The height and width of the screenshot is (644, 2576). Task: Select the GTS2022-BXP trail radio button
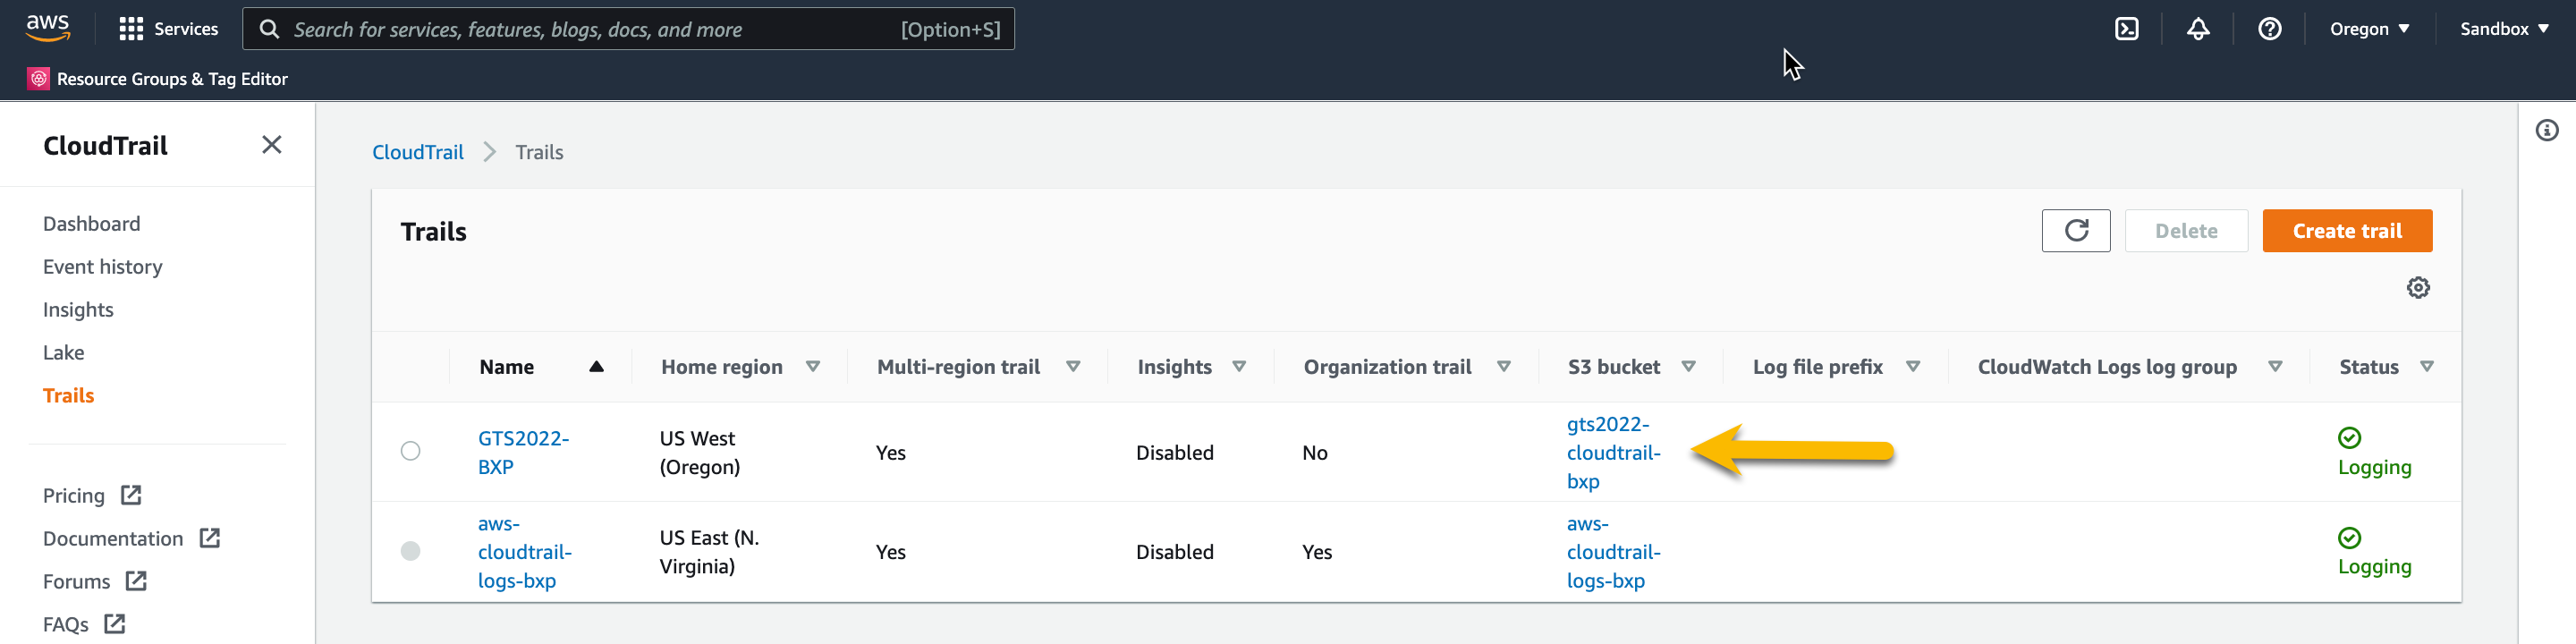410,451
